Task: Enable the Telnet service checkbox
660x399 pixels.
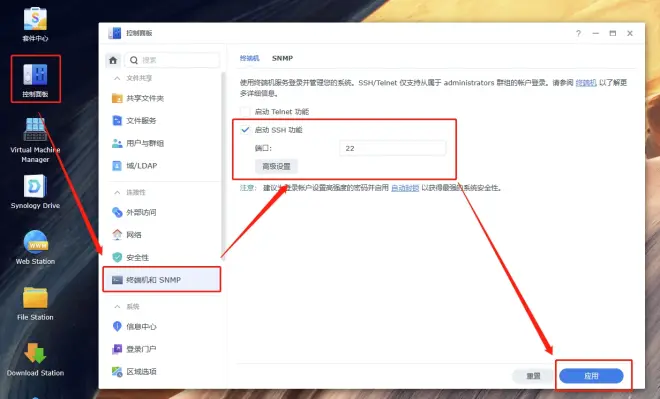Action: (x=245, y=112)
